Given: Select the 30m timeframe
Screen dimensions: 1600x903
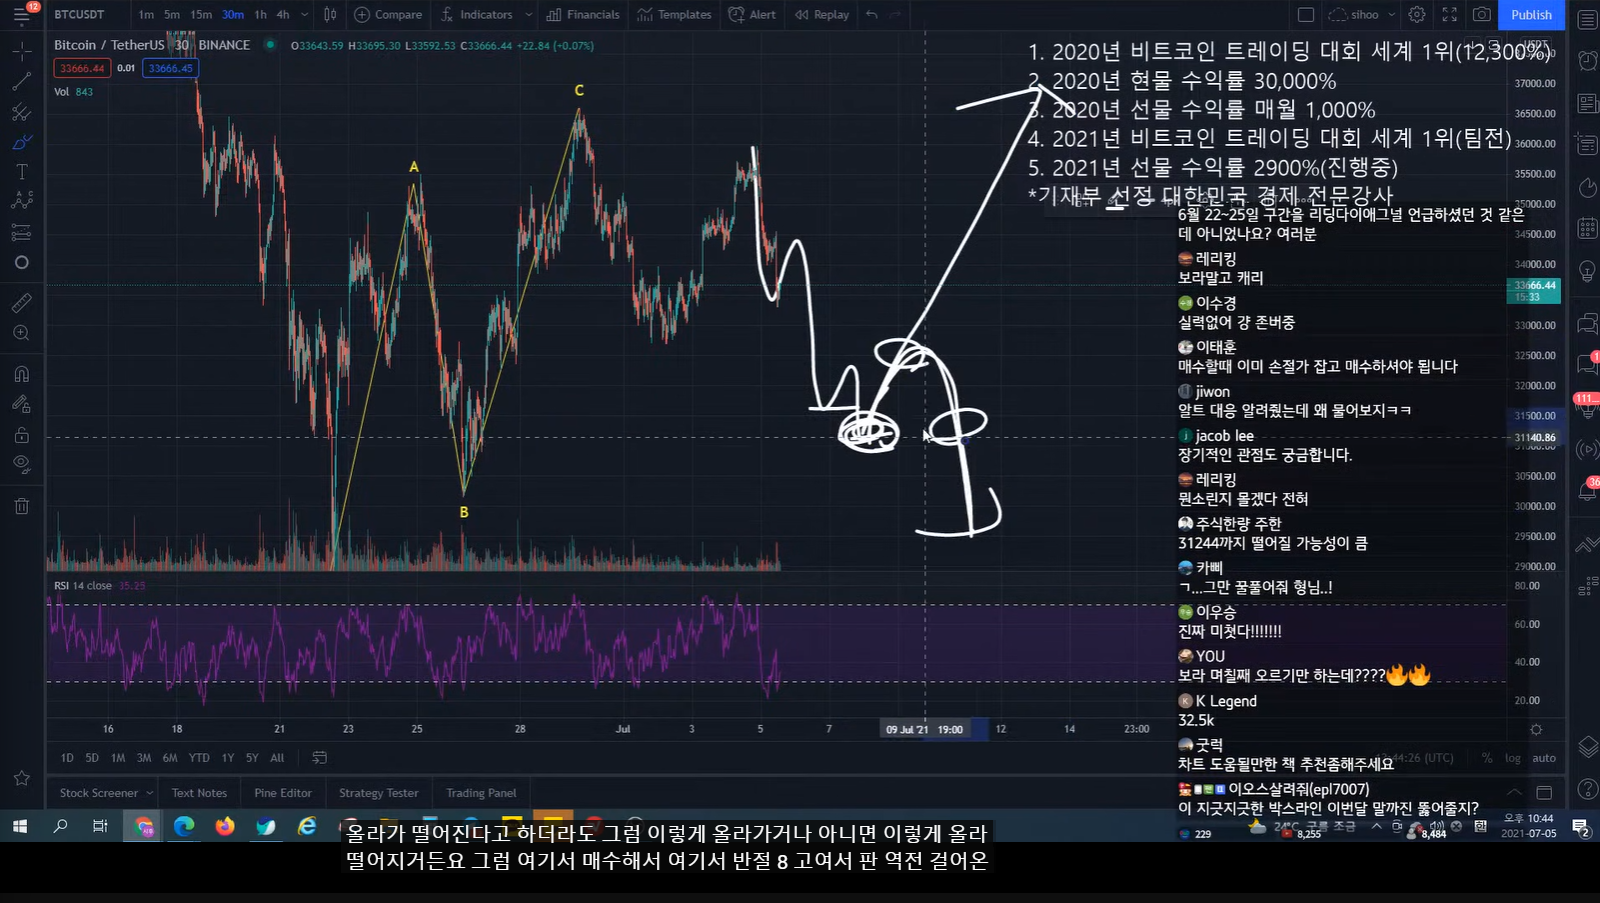Looking at the screenshot, I should [x=233, y=15].
